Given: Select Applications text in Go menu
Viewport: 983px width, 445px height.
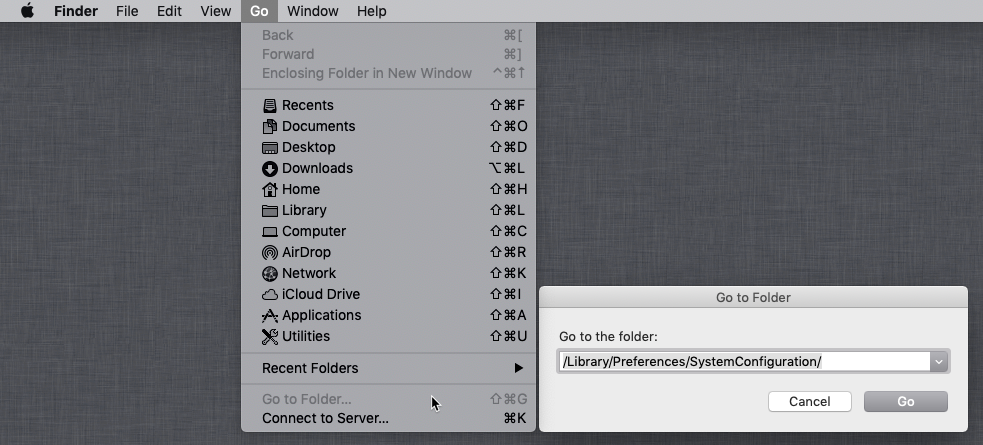Looking at the screenshot, I should coord(322,315).
